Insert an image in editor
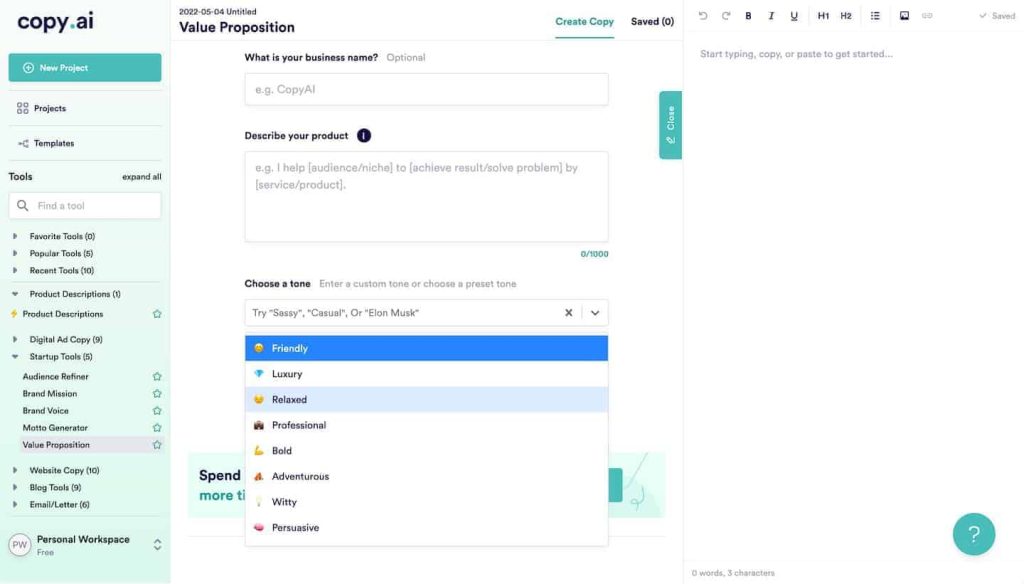The image size is (1024, 584). [x=904, y=16]
